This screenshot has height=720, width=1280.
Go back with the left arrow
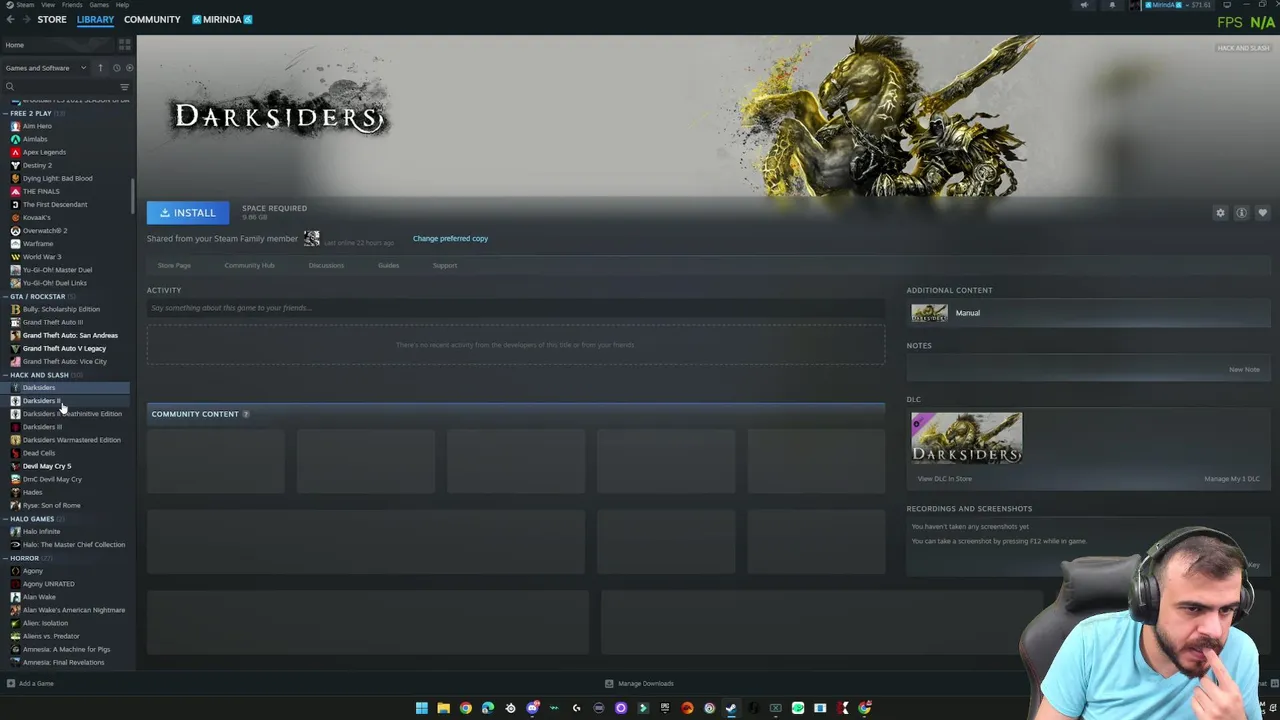tap(10, 20)
